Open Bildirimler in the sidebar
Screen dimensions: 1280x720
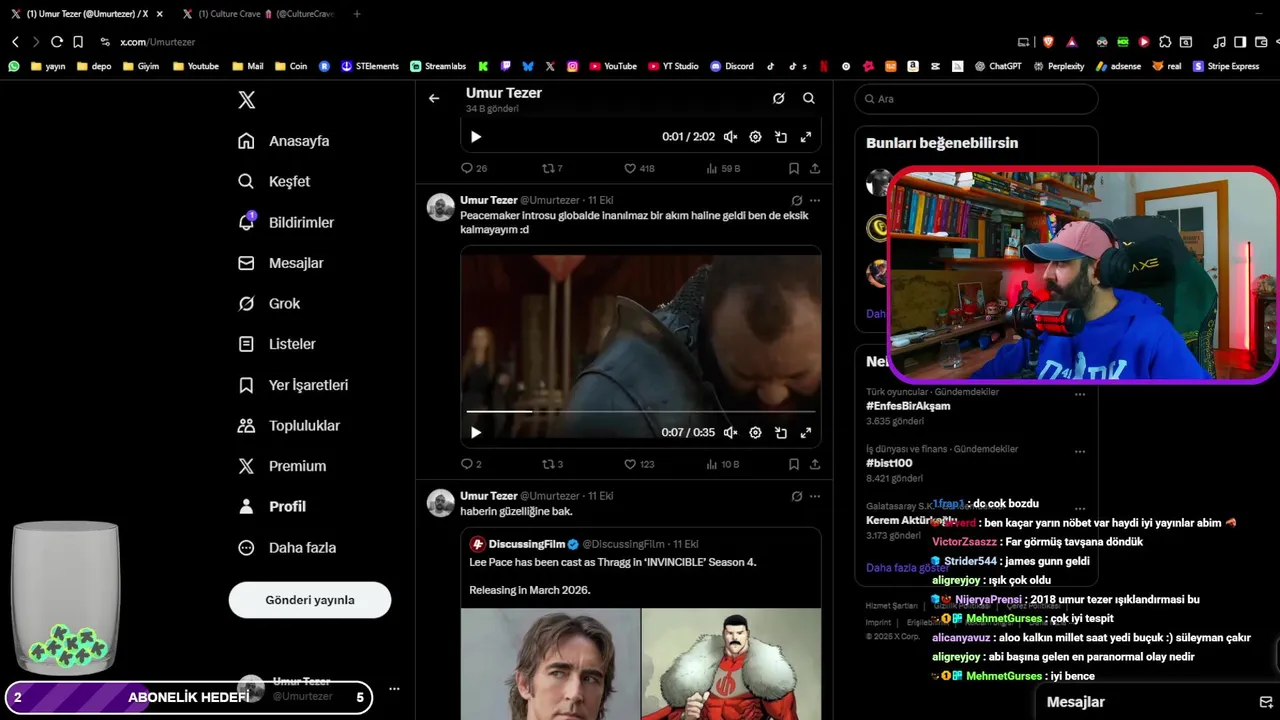pos(286,222)
